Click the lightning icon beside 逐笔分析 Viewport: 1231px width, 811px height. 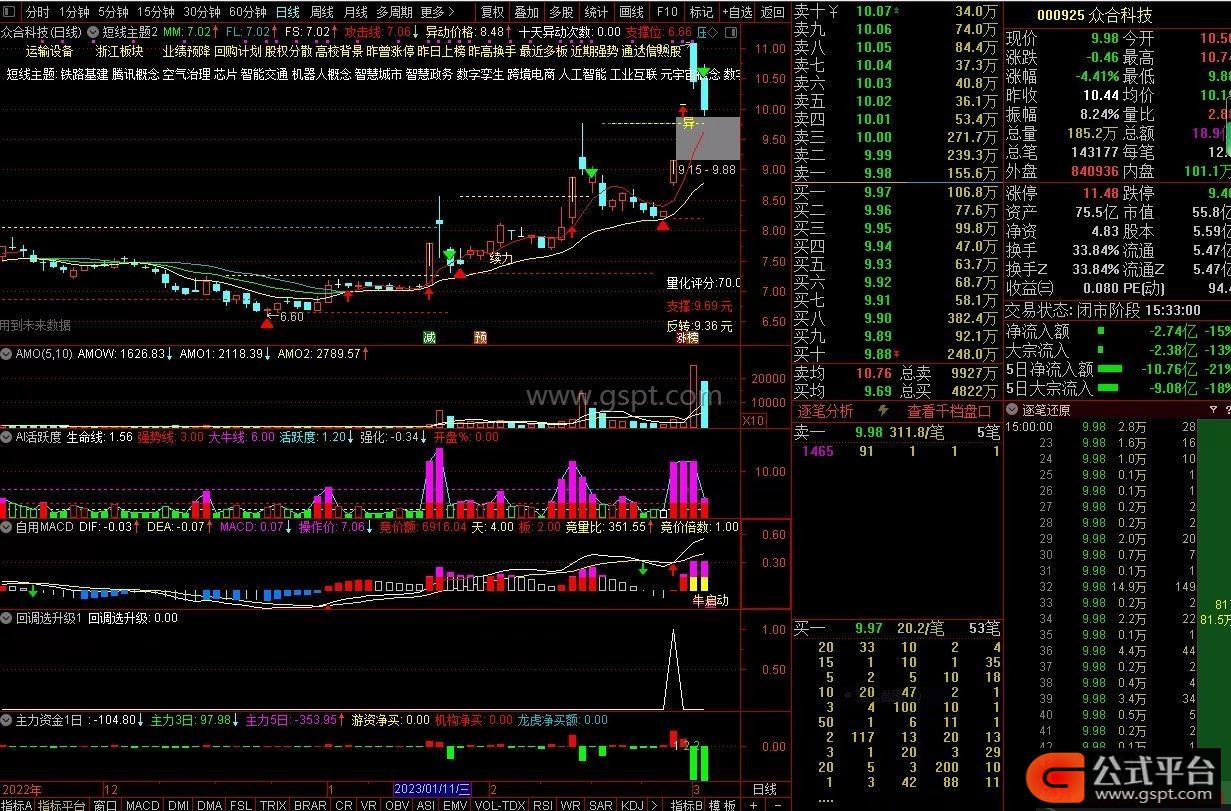tap(883, 411)
